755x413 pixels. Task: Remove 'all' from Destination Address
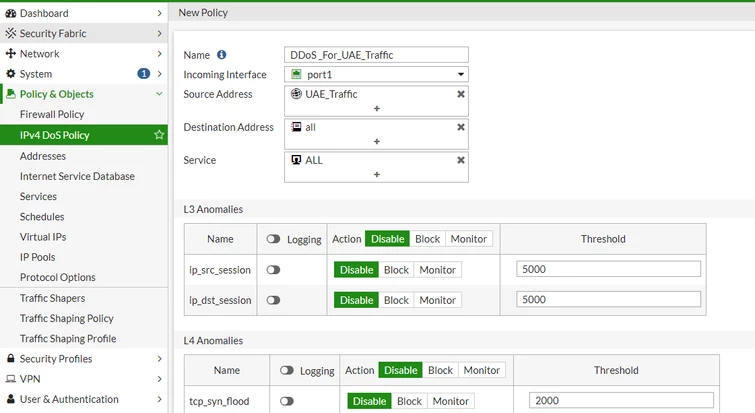[461, 127]
